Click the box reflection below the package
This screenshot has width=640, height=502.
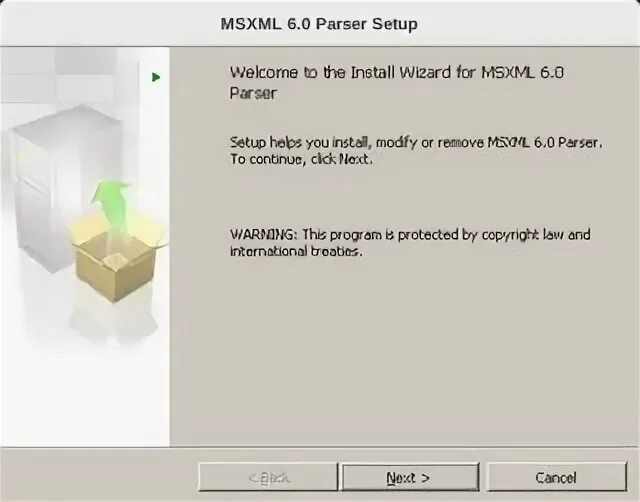pos(114,322)
